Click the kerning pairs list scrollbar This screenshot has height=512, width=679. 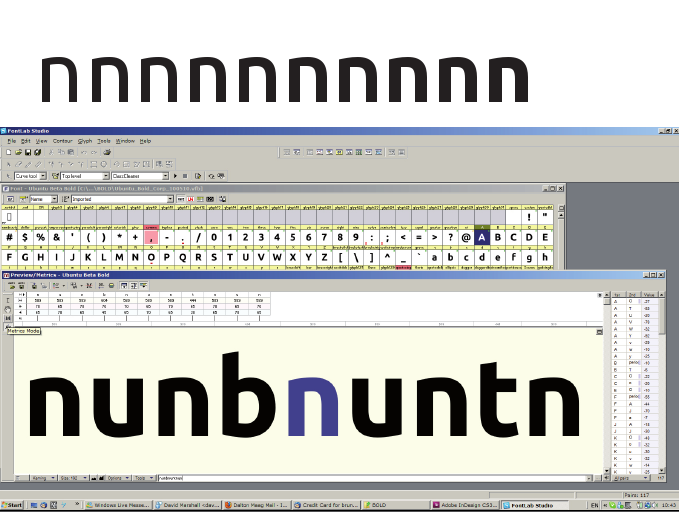[662, 383]
